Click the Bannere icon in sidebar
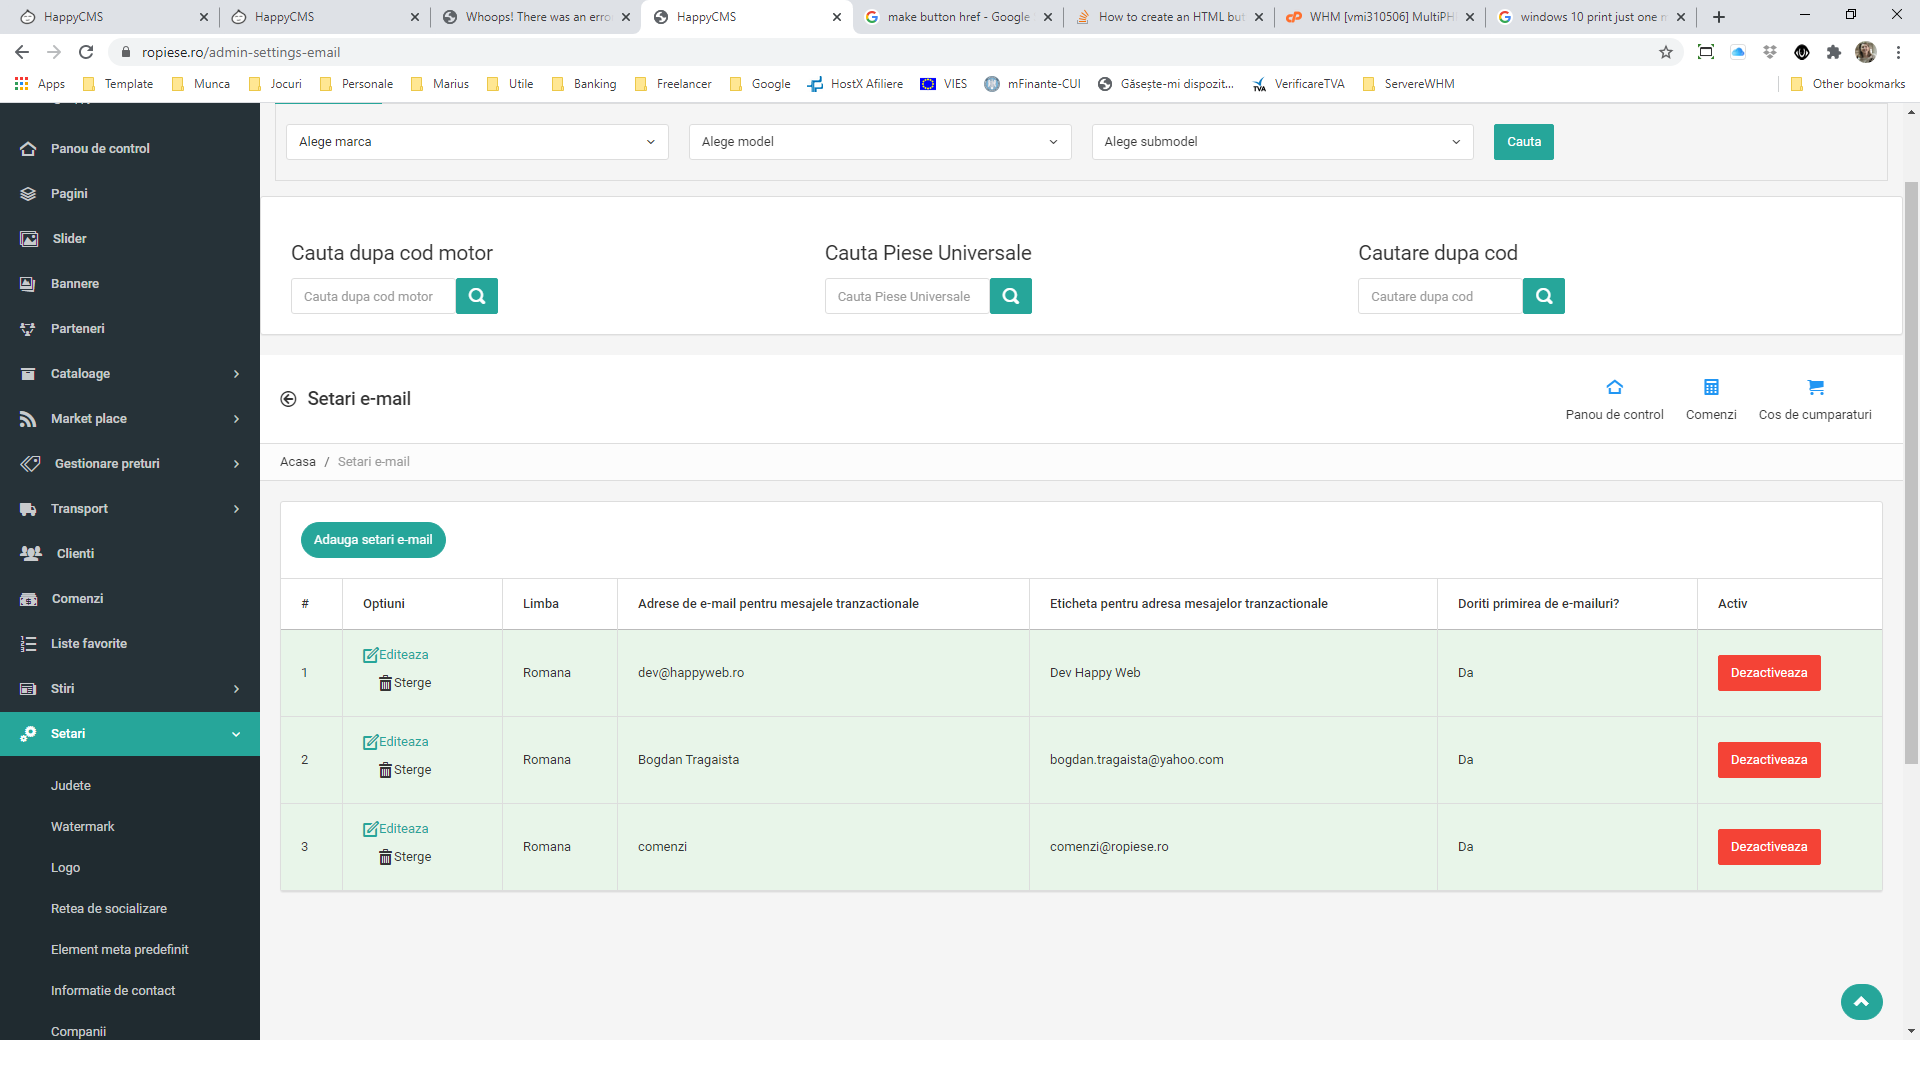1920x1080 pixels. click(28, 284)
